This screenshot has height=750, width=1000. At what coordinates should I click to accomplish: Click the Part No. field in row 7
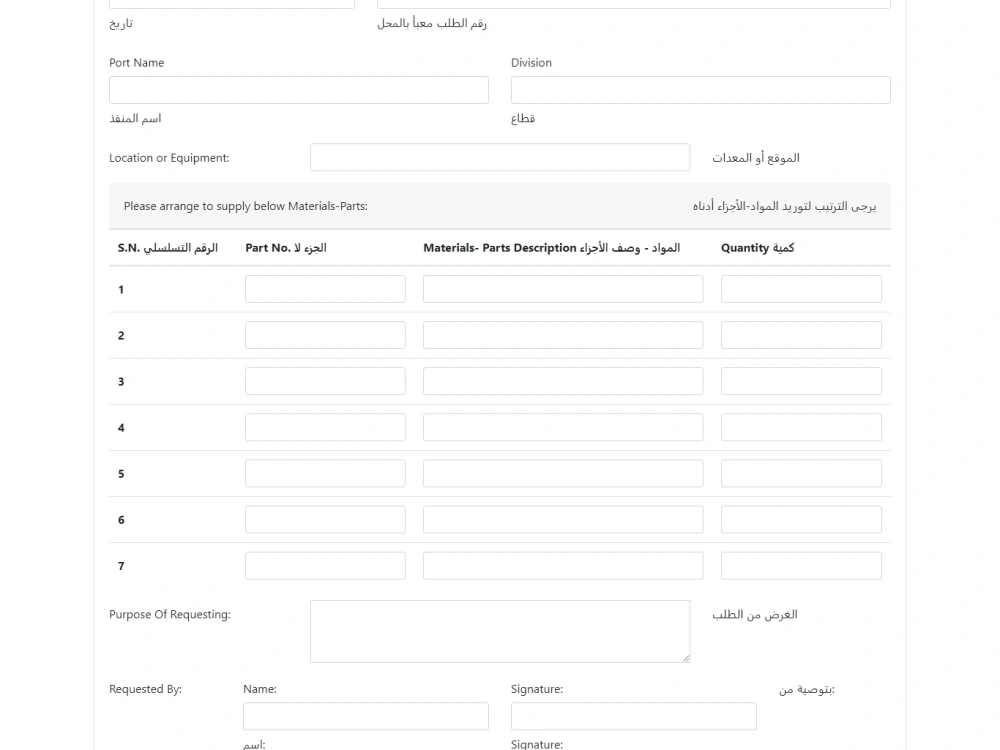(324, 565)
